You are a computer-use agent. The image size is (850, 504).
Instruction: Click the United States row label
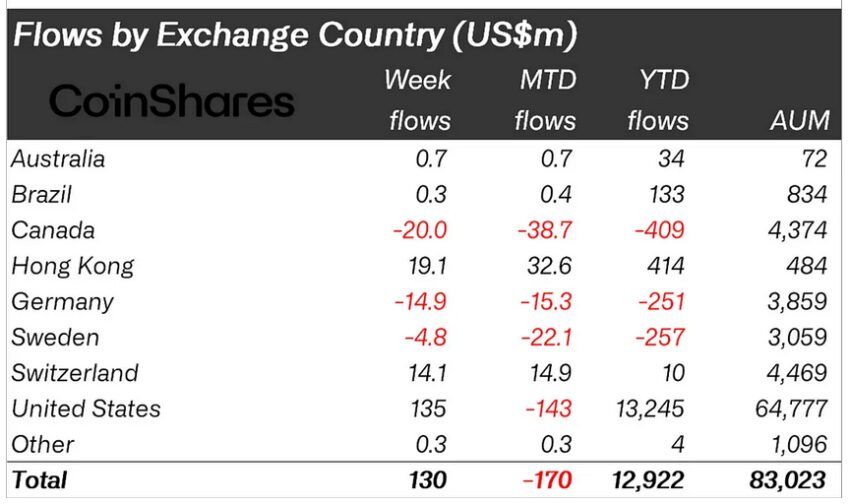coord(85,408)
